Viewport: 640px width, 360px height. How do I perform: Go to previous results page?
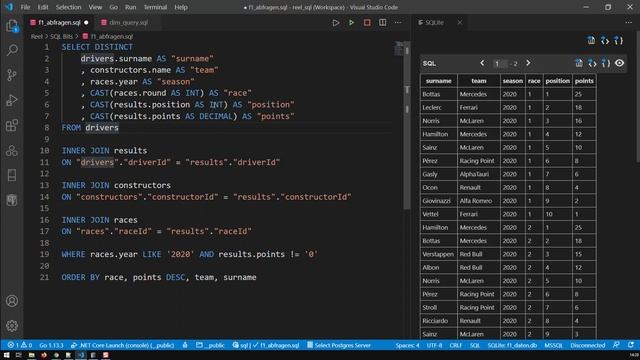[x=482, y=63]
